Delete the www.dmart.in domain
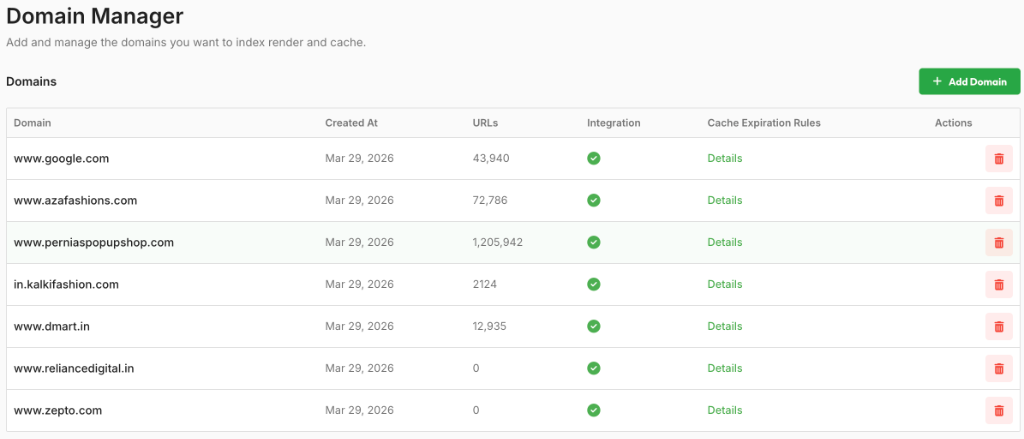1024x439 pixels. point(999,326)
